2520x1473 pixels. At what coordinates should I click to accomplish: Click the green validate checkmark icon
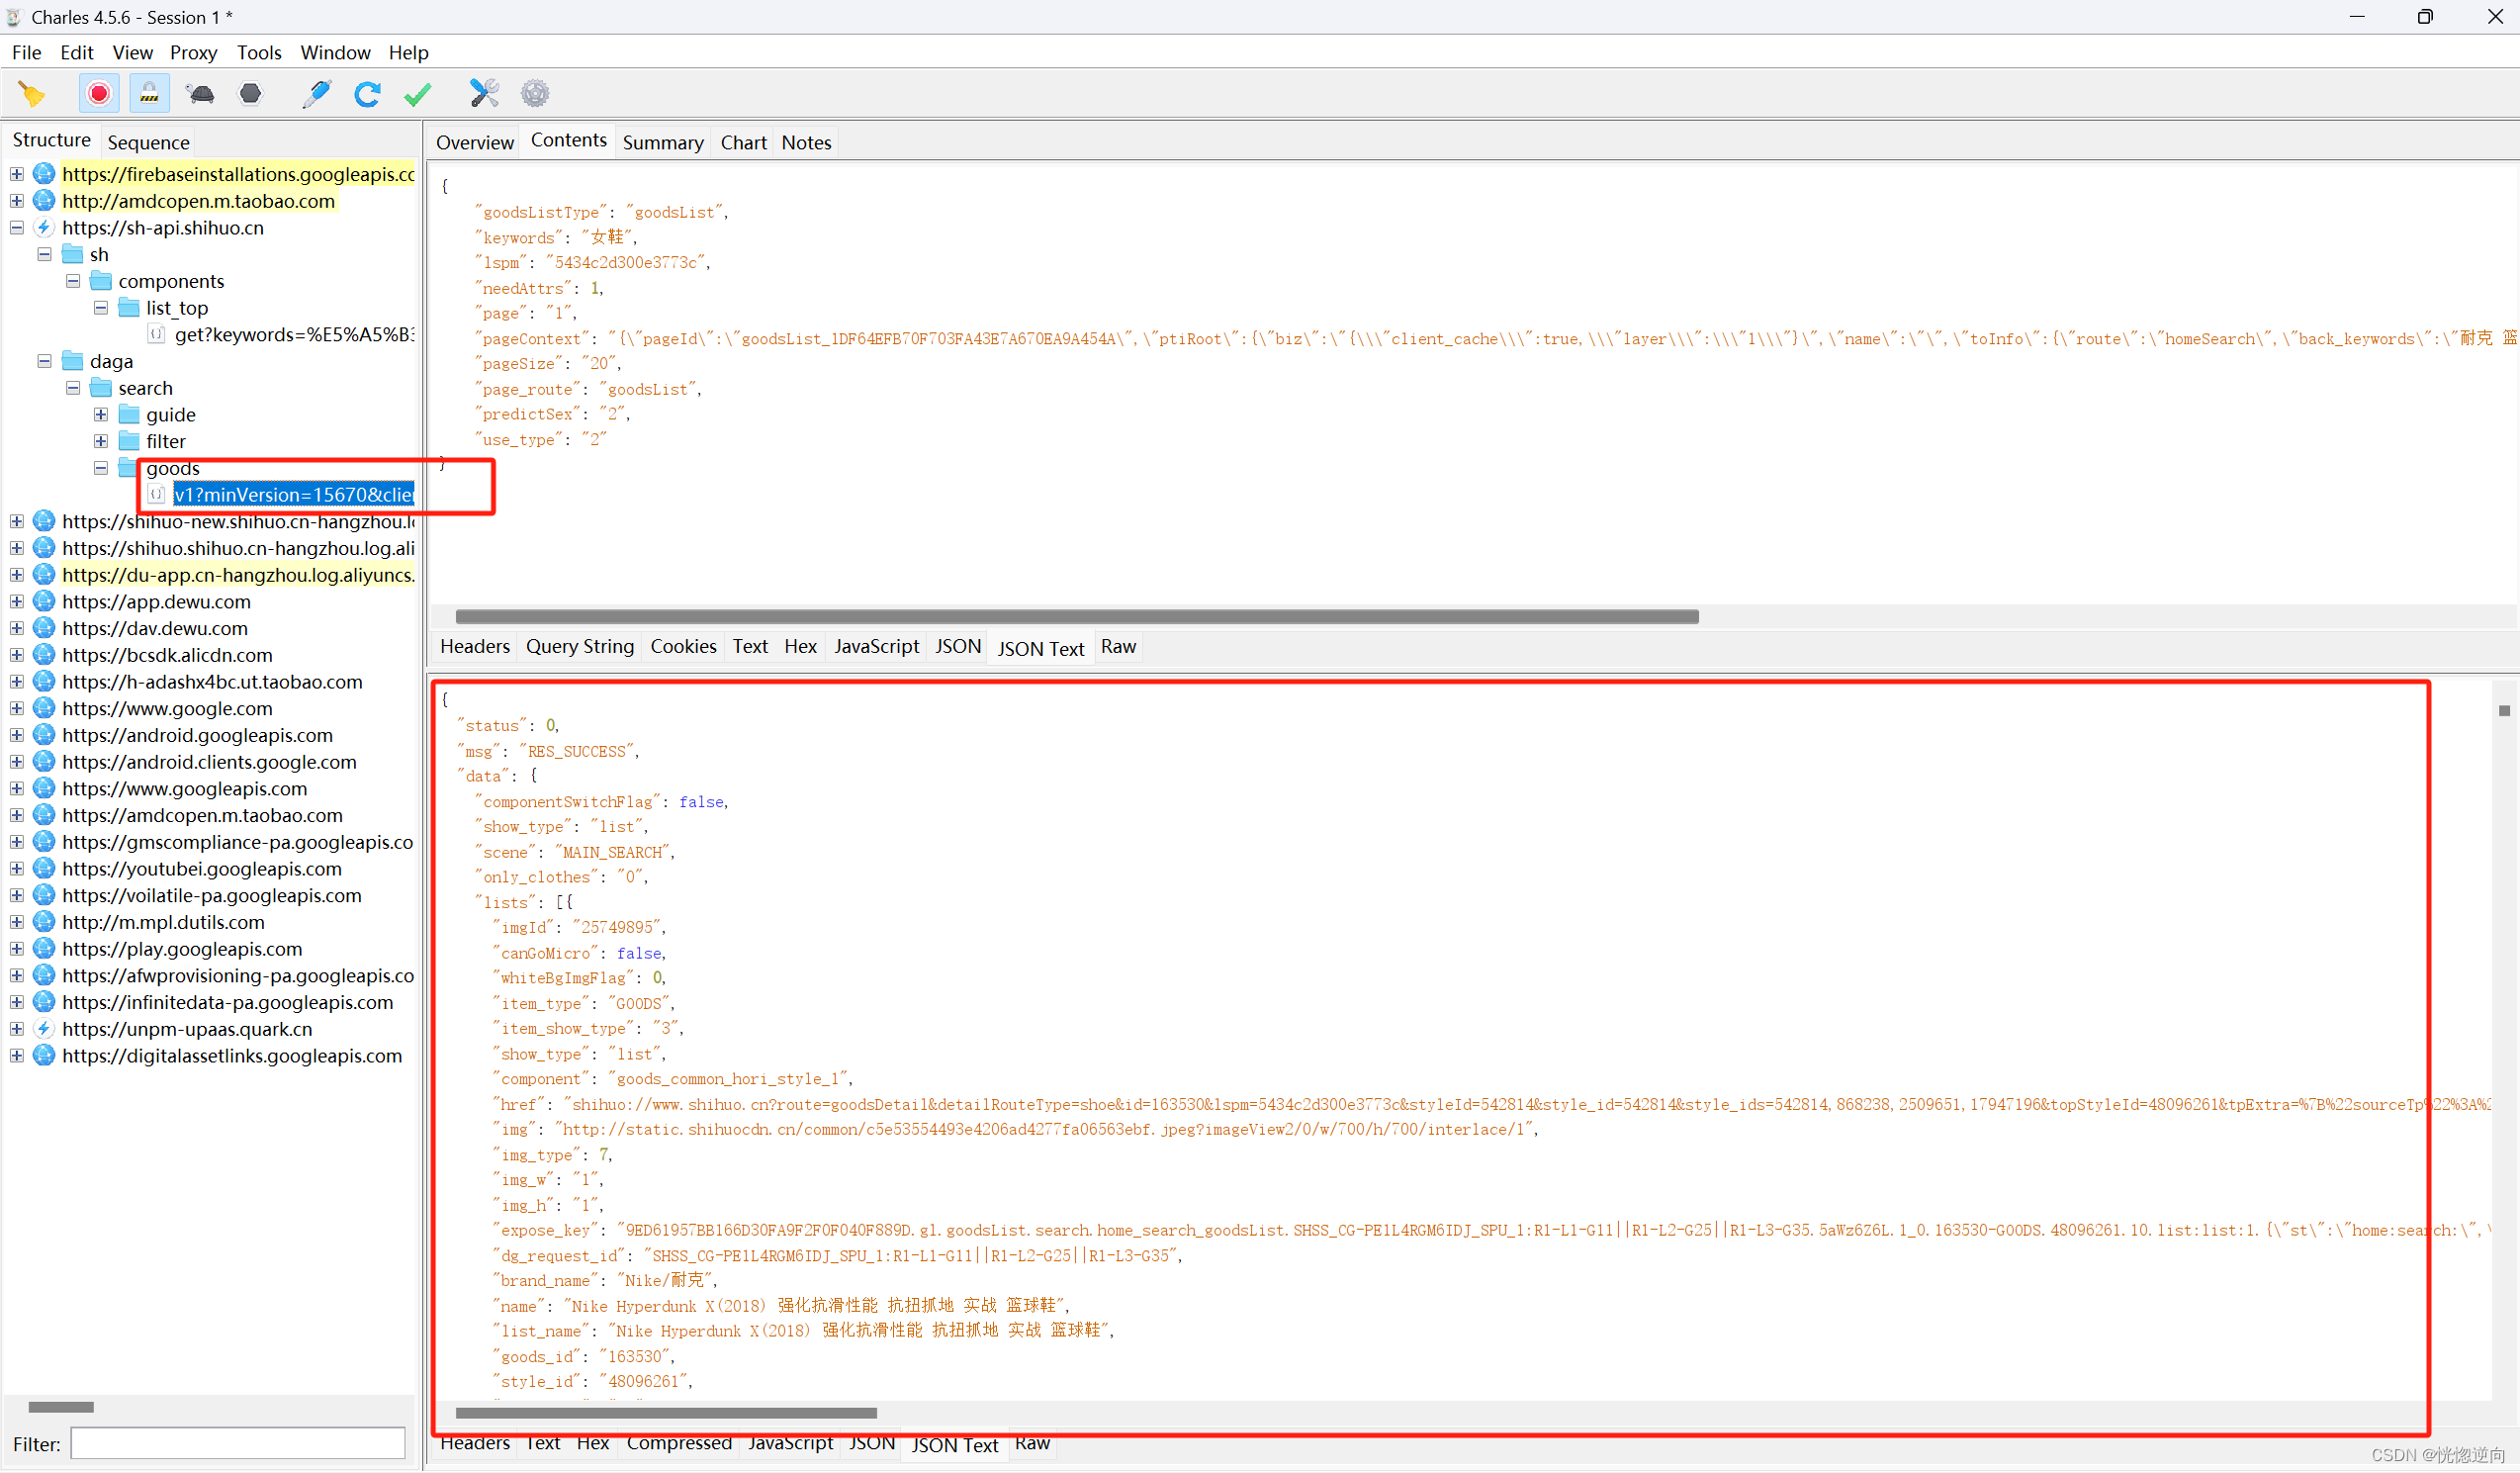418,94
